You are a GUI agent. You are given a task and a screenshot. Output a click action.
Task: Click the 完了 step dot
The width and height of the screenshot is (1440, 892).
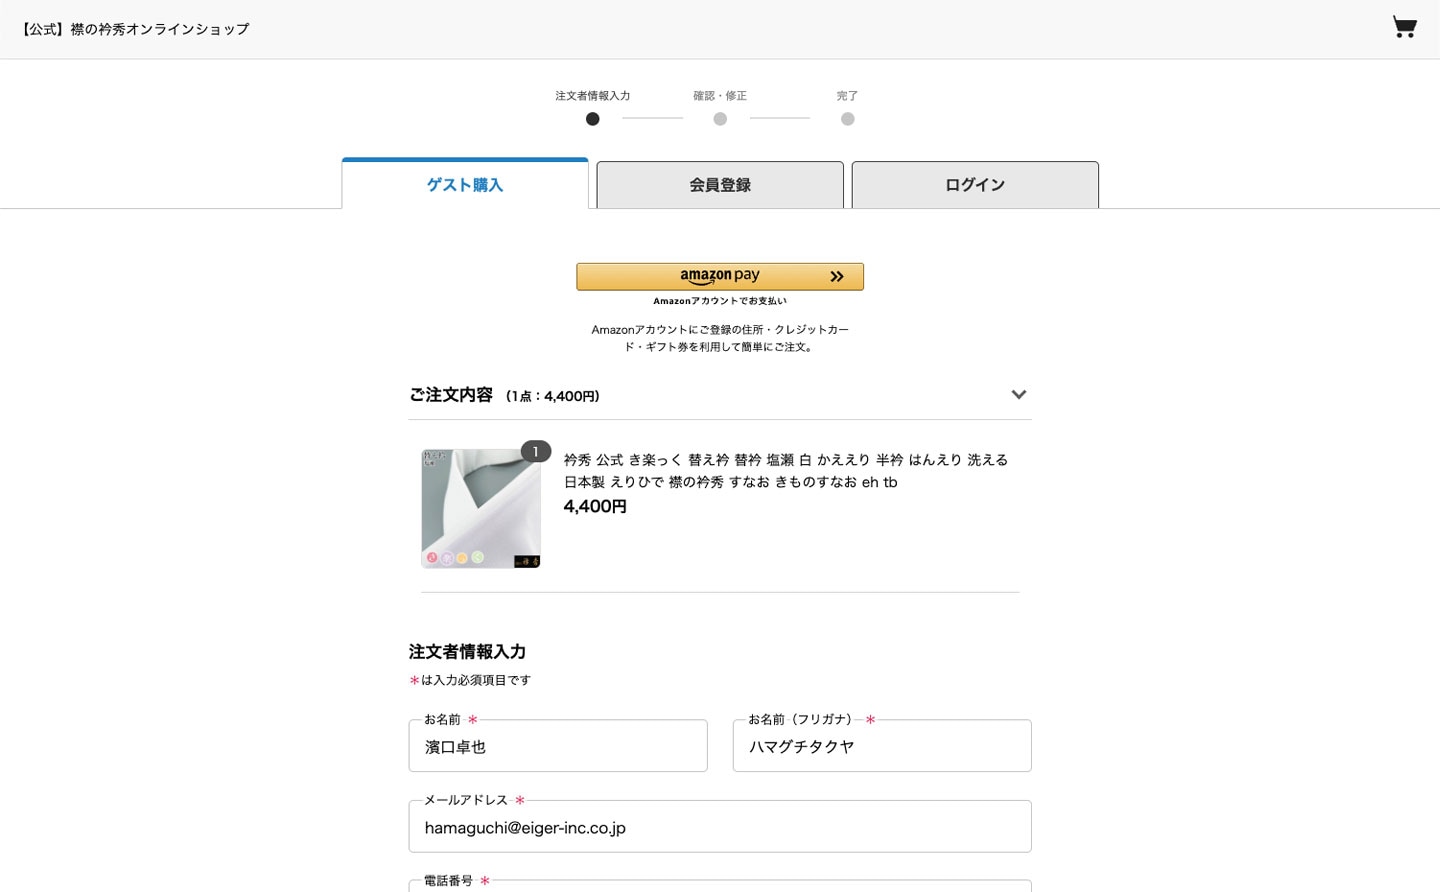coord(847,119)
